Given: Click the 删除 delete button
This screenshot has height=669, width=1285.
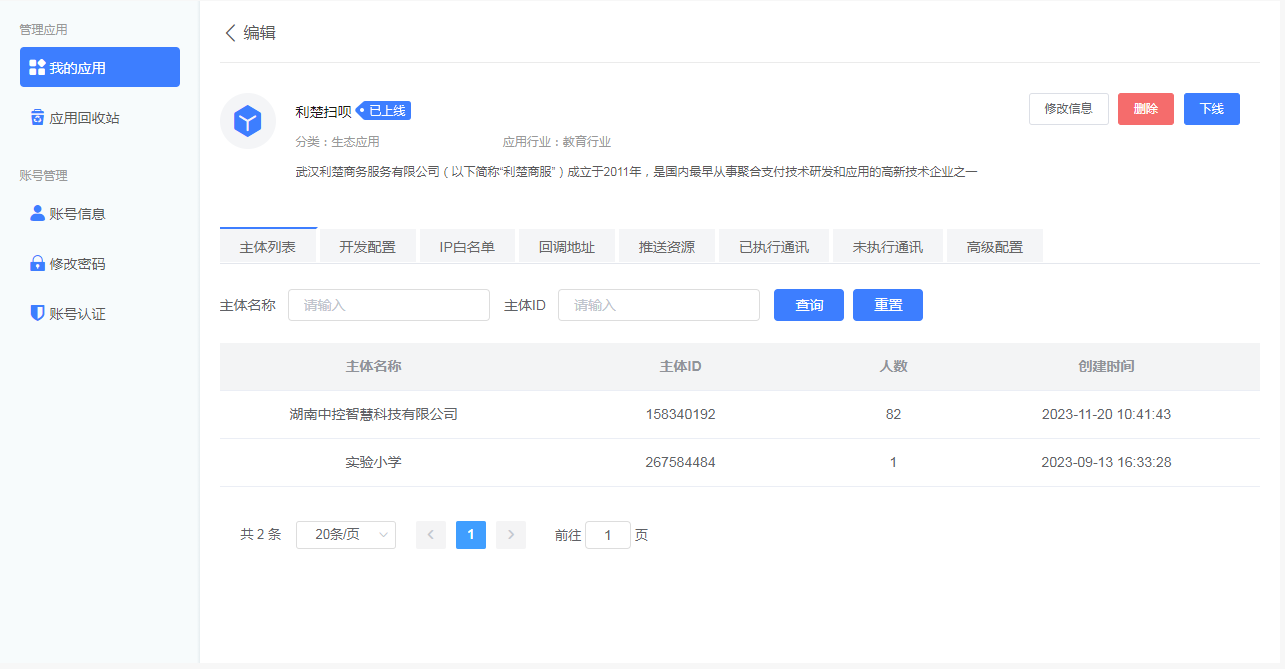Looking at the screenshot, I should coord(1145,109).
